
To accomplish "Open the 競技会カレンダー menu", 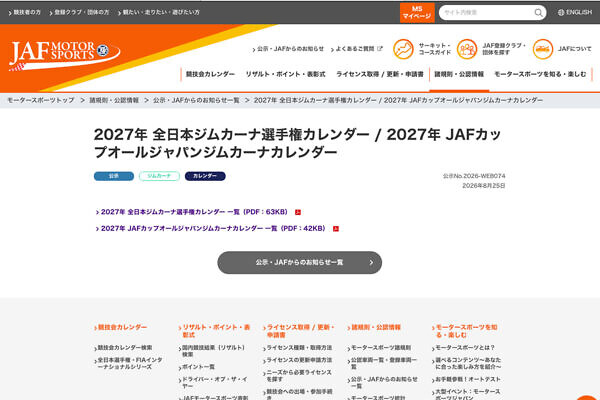I will click(x=210, y=74).
